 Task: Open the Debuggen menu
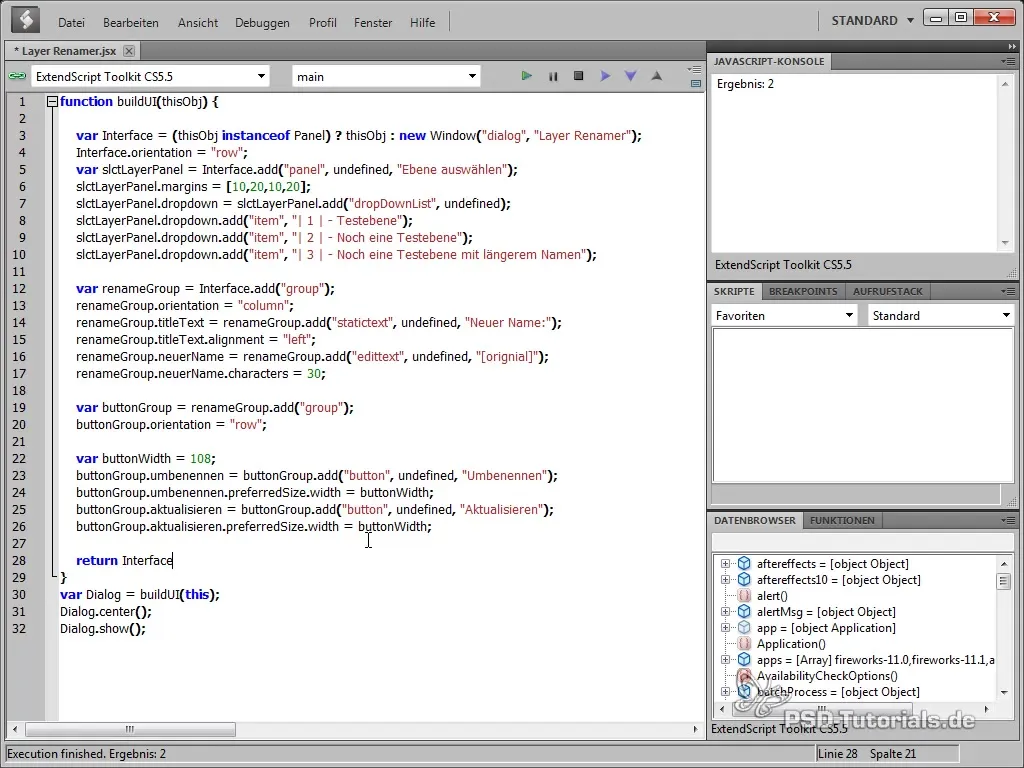262,22
